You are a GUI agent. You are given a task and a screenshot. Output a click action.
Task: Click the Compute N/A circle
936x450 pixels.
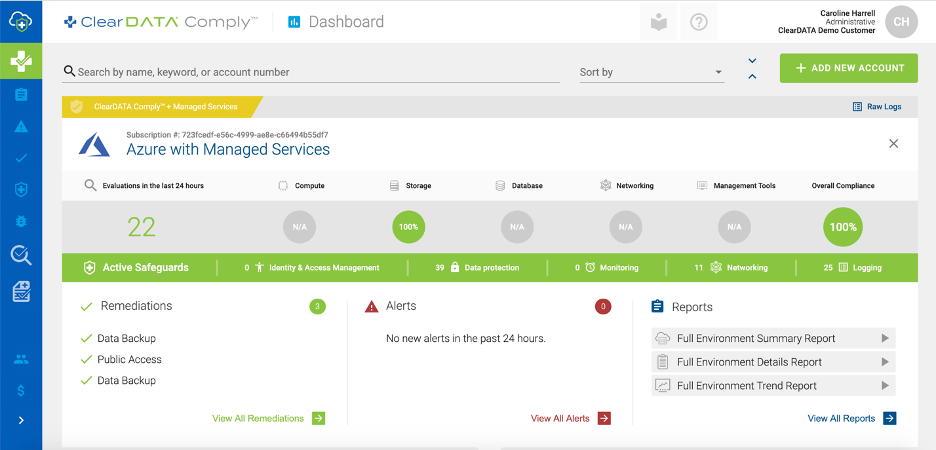[299, 227]
